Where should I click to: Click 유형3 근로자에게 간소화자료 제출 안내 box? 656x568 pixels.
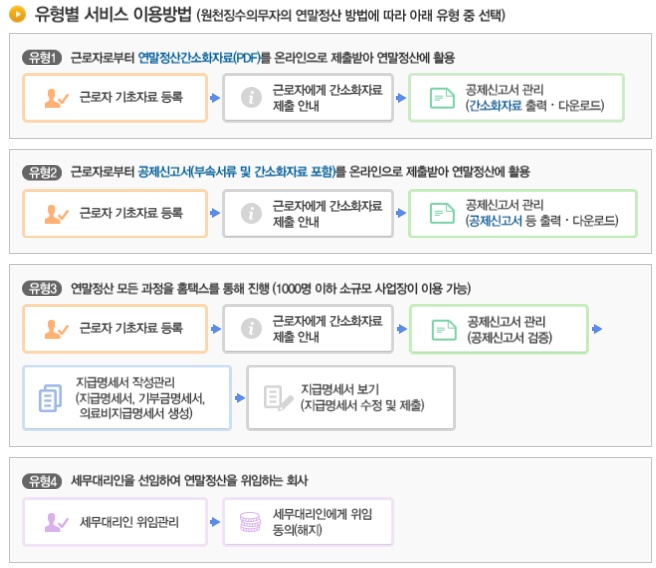(x=308, y=328)
